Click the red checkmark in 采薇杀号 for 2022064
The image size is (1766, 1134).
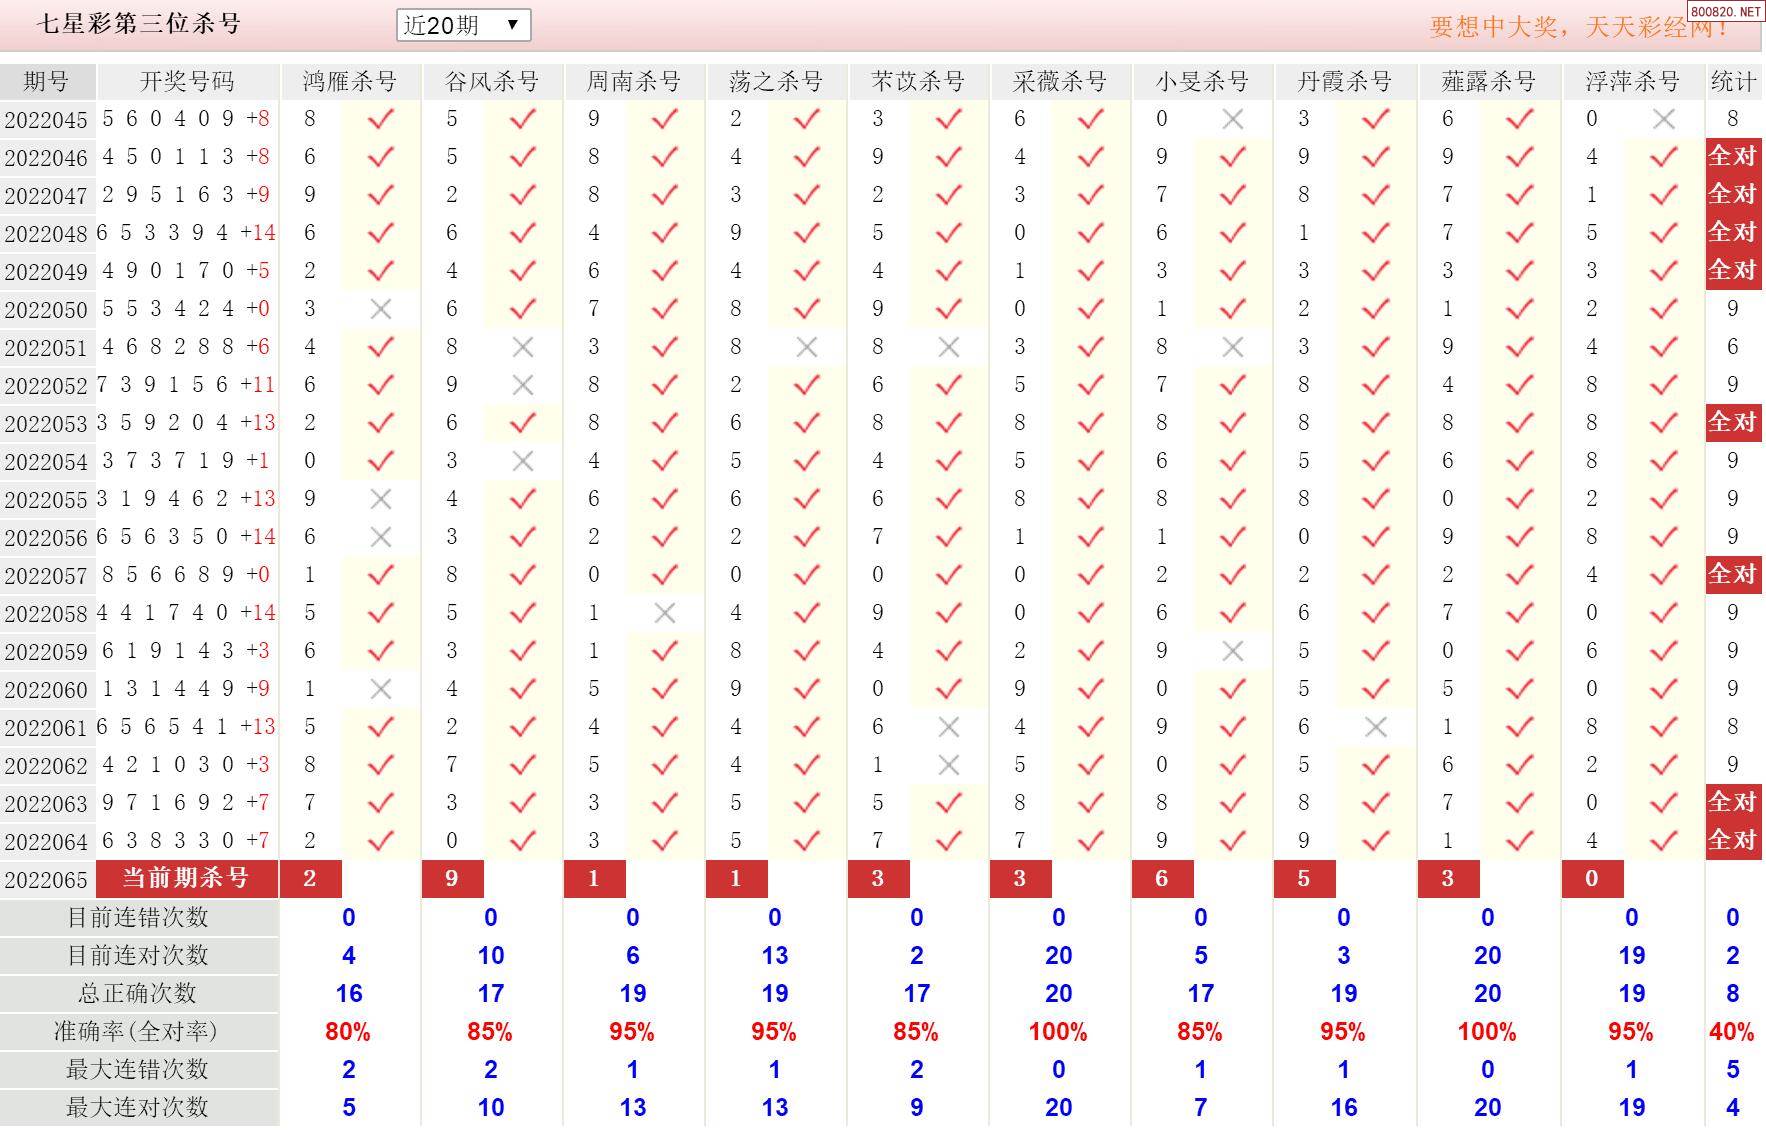(1090, 841)
